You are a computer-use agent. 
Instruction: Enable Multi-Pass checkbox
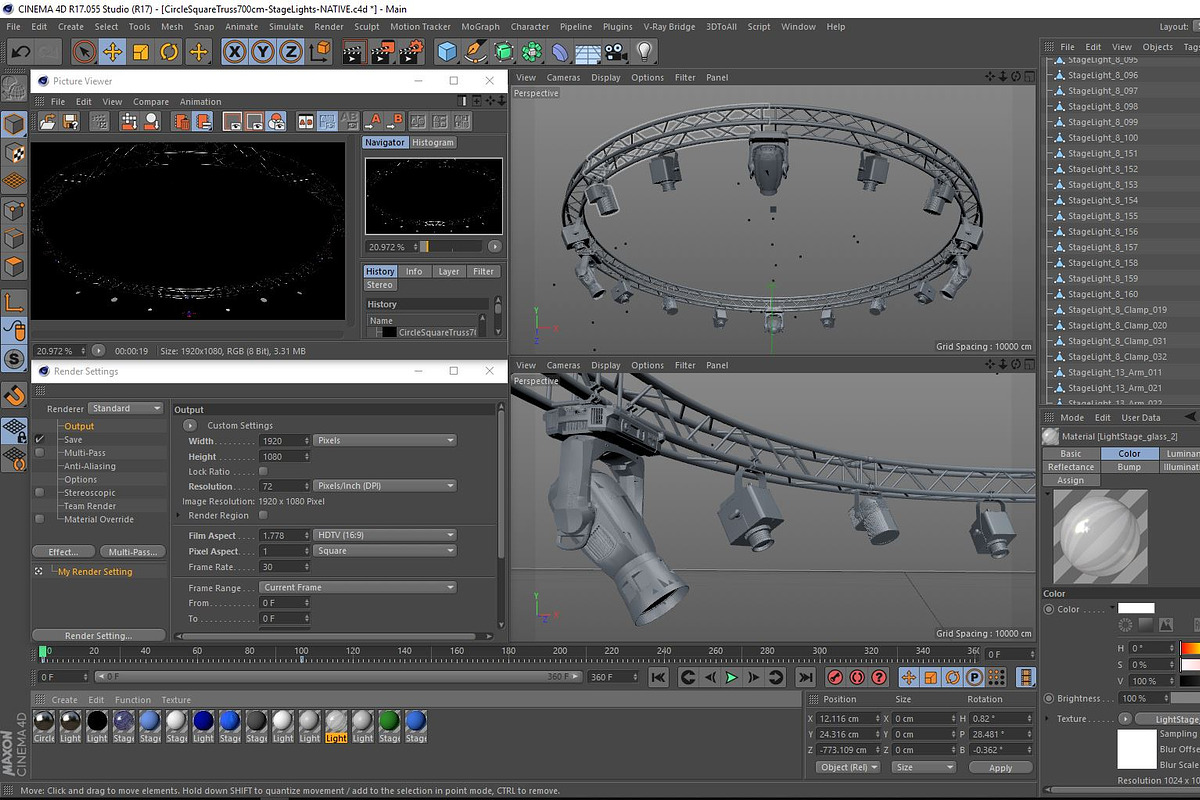tap(40, 453)
